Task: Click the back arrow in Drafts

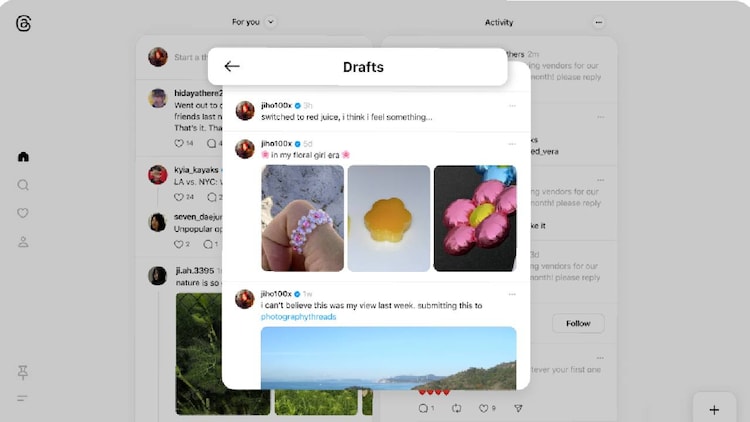Action: (x=232, y=67)
